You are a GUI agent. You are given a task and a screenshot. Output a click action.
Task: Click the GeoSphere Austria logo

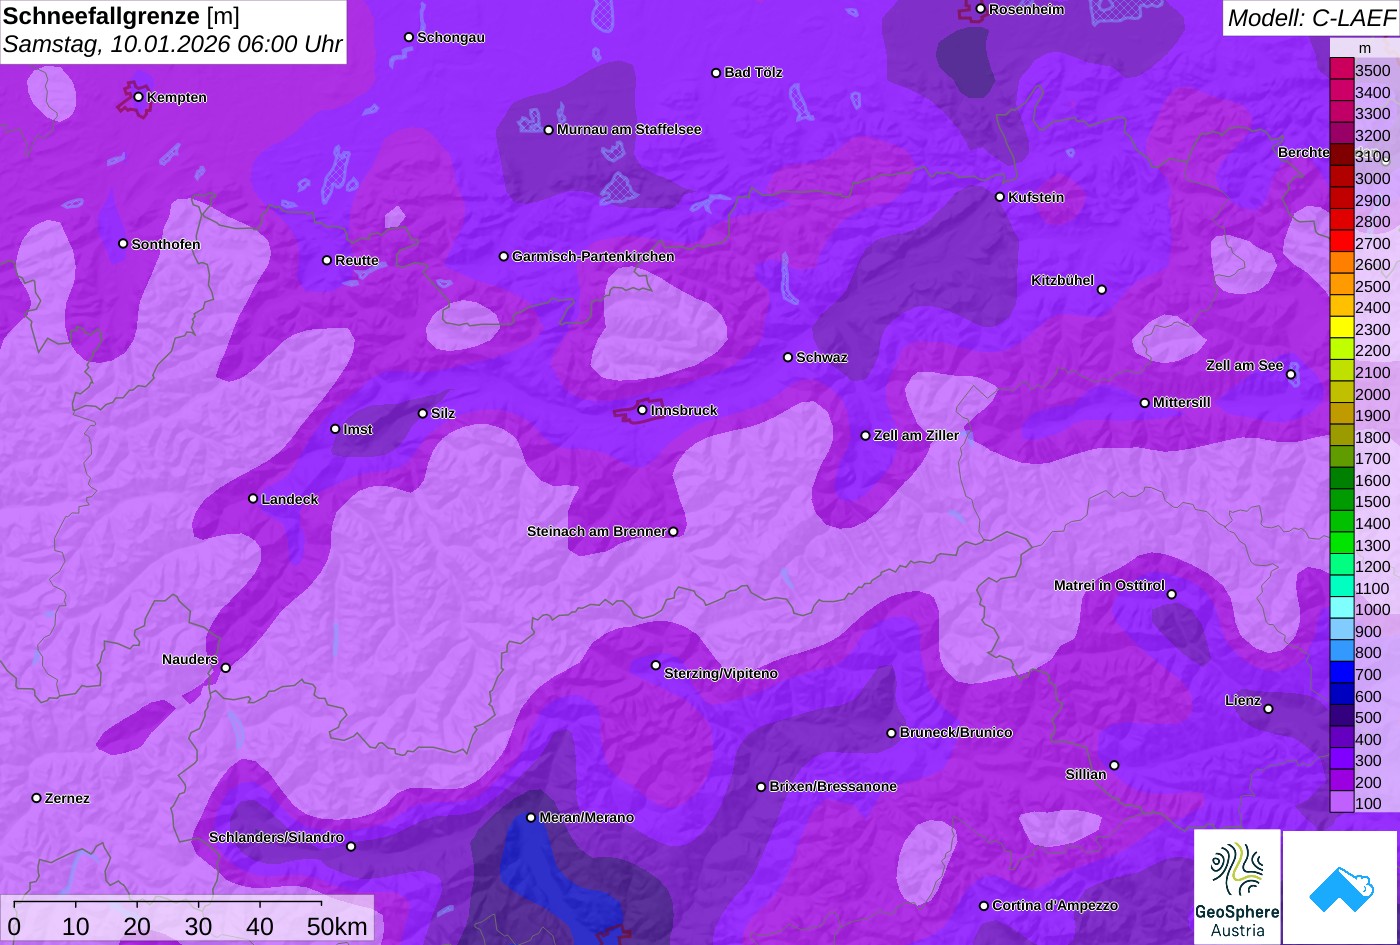(x=1237, y=887)
